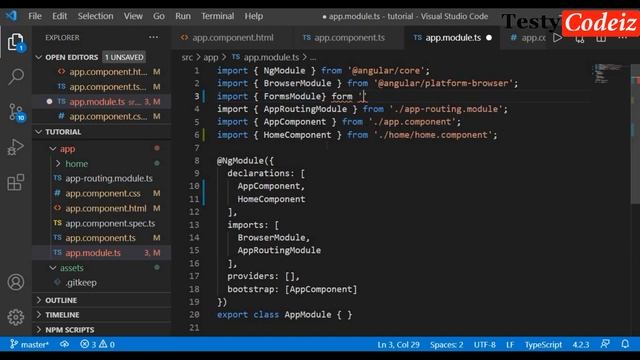Collapse the TUTORIAL folder section
640x360 pixels.
point(39,132)
